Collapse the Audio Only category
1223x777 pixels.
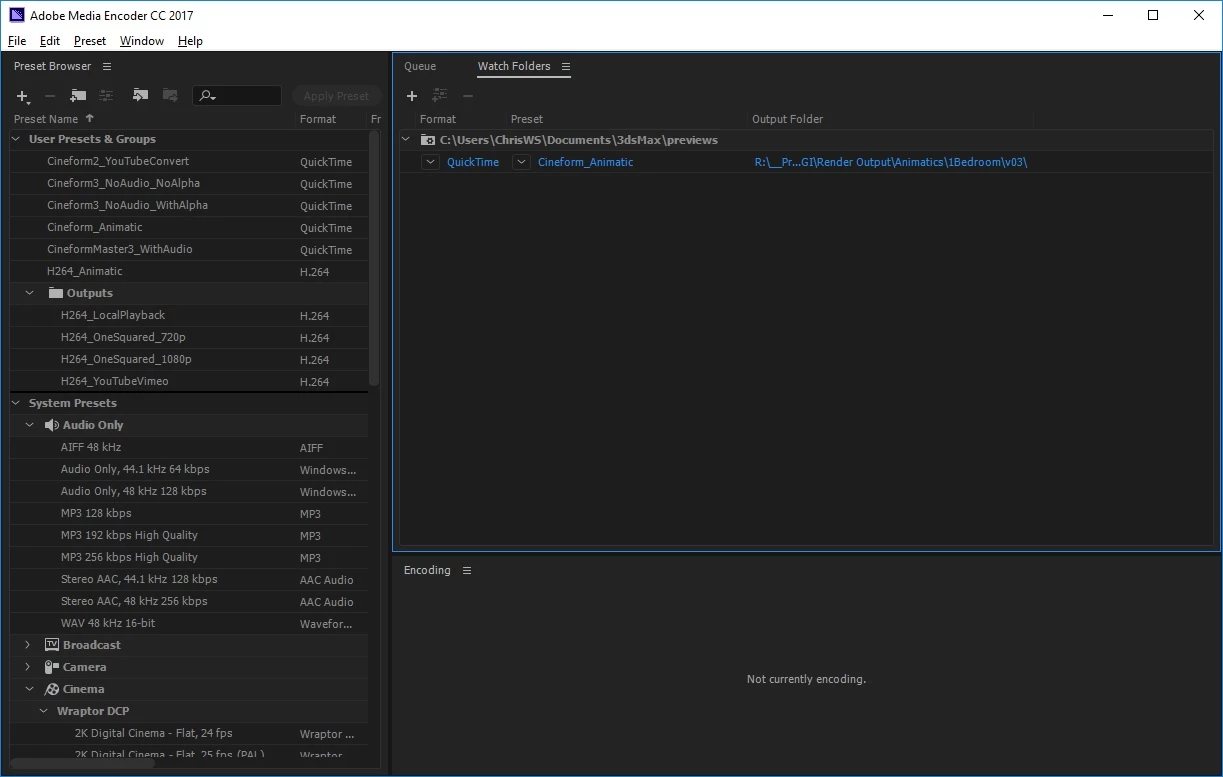[x=30, y=425]
